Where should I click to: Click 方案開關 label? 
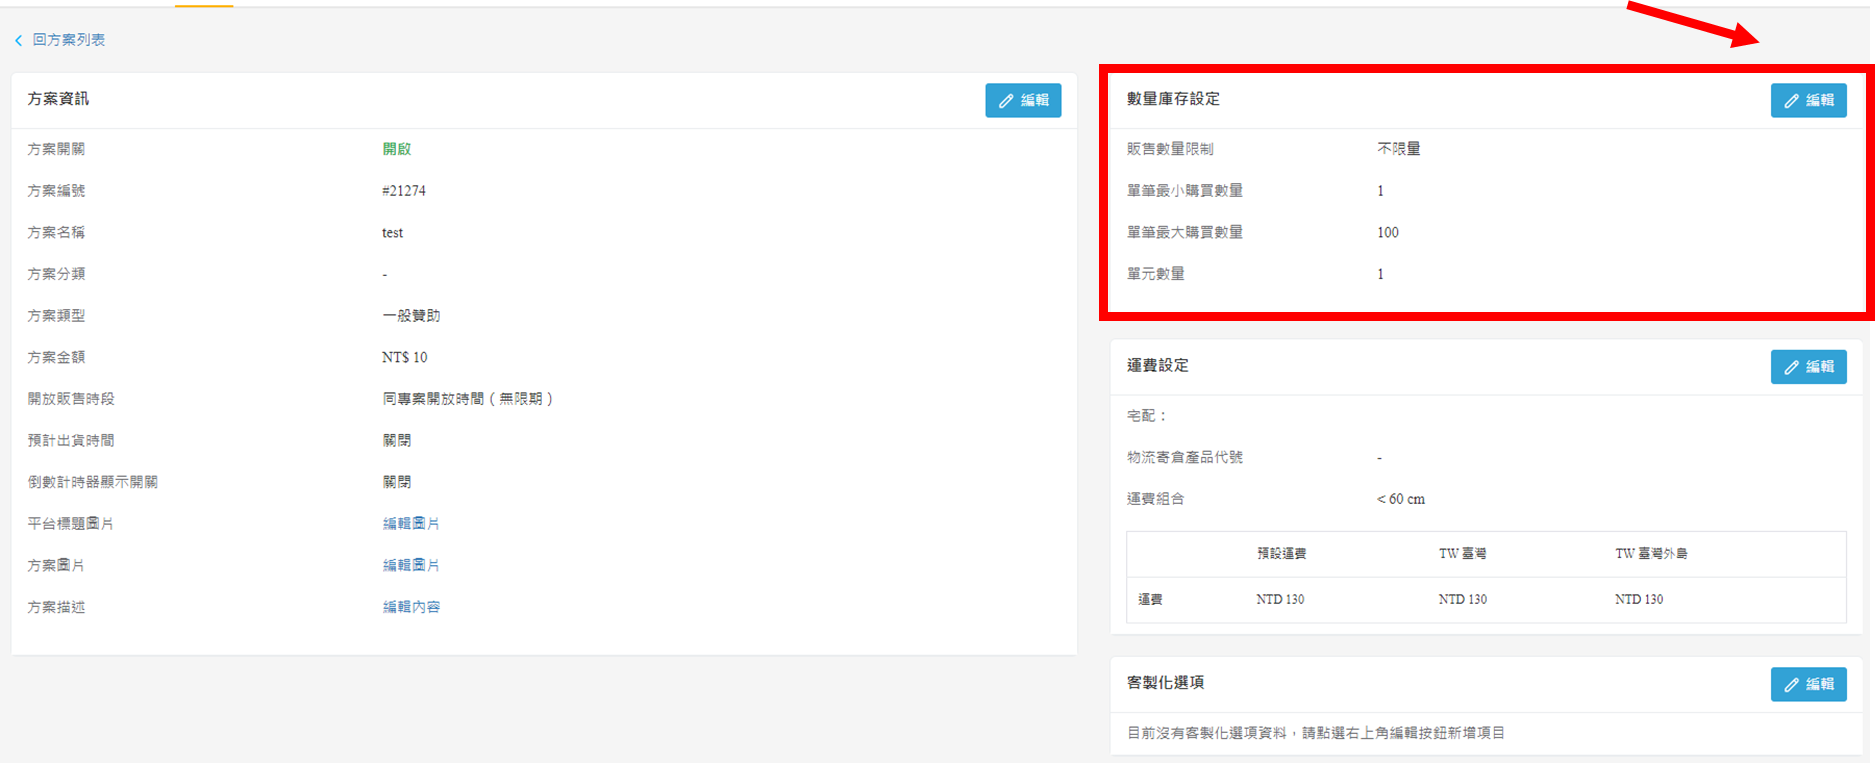tap(56, 149)
